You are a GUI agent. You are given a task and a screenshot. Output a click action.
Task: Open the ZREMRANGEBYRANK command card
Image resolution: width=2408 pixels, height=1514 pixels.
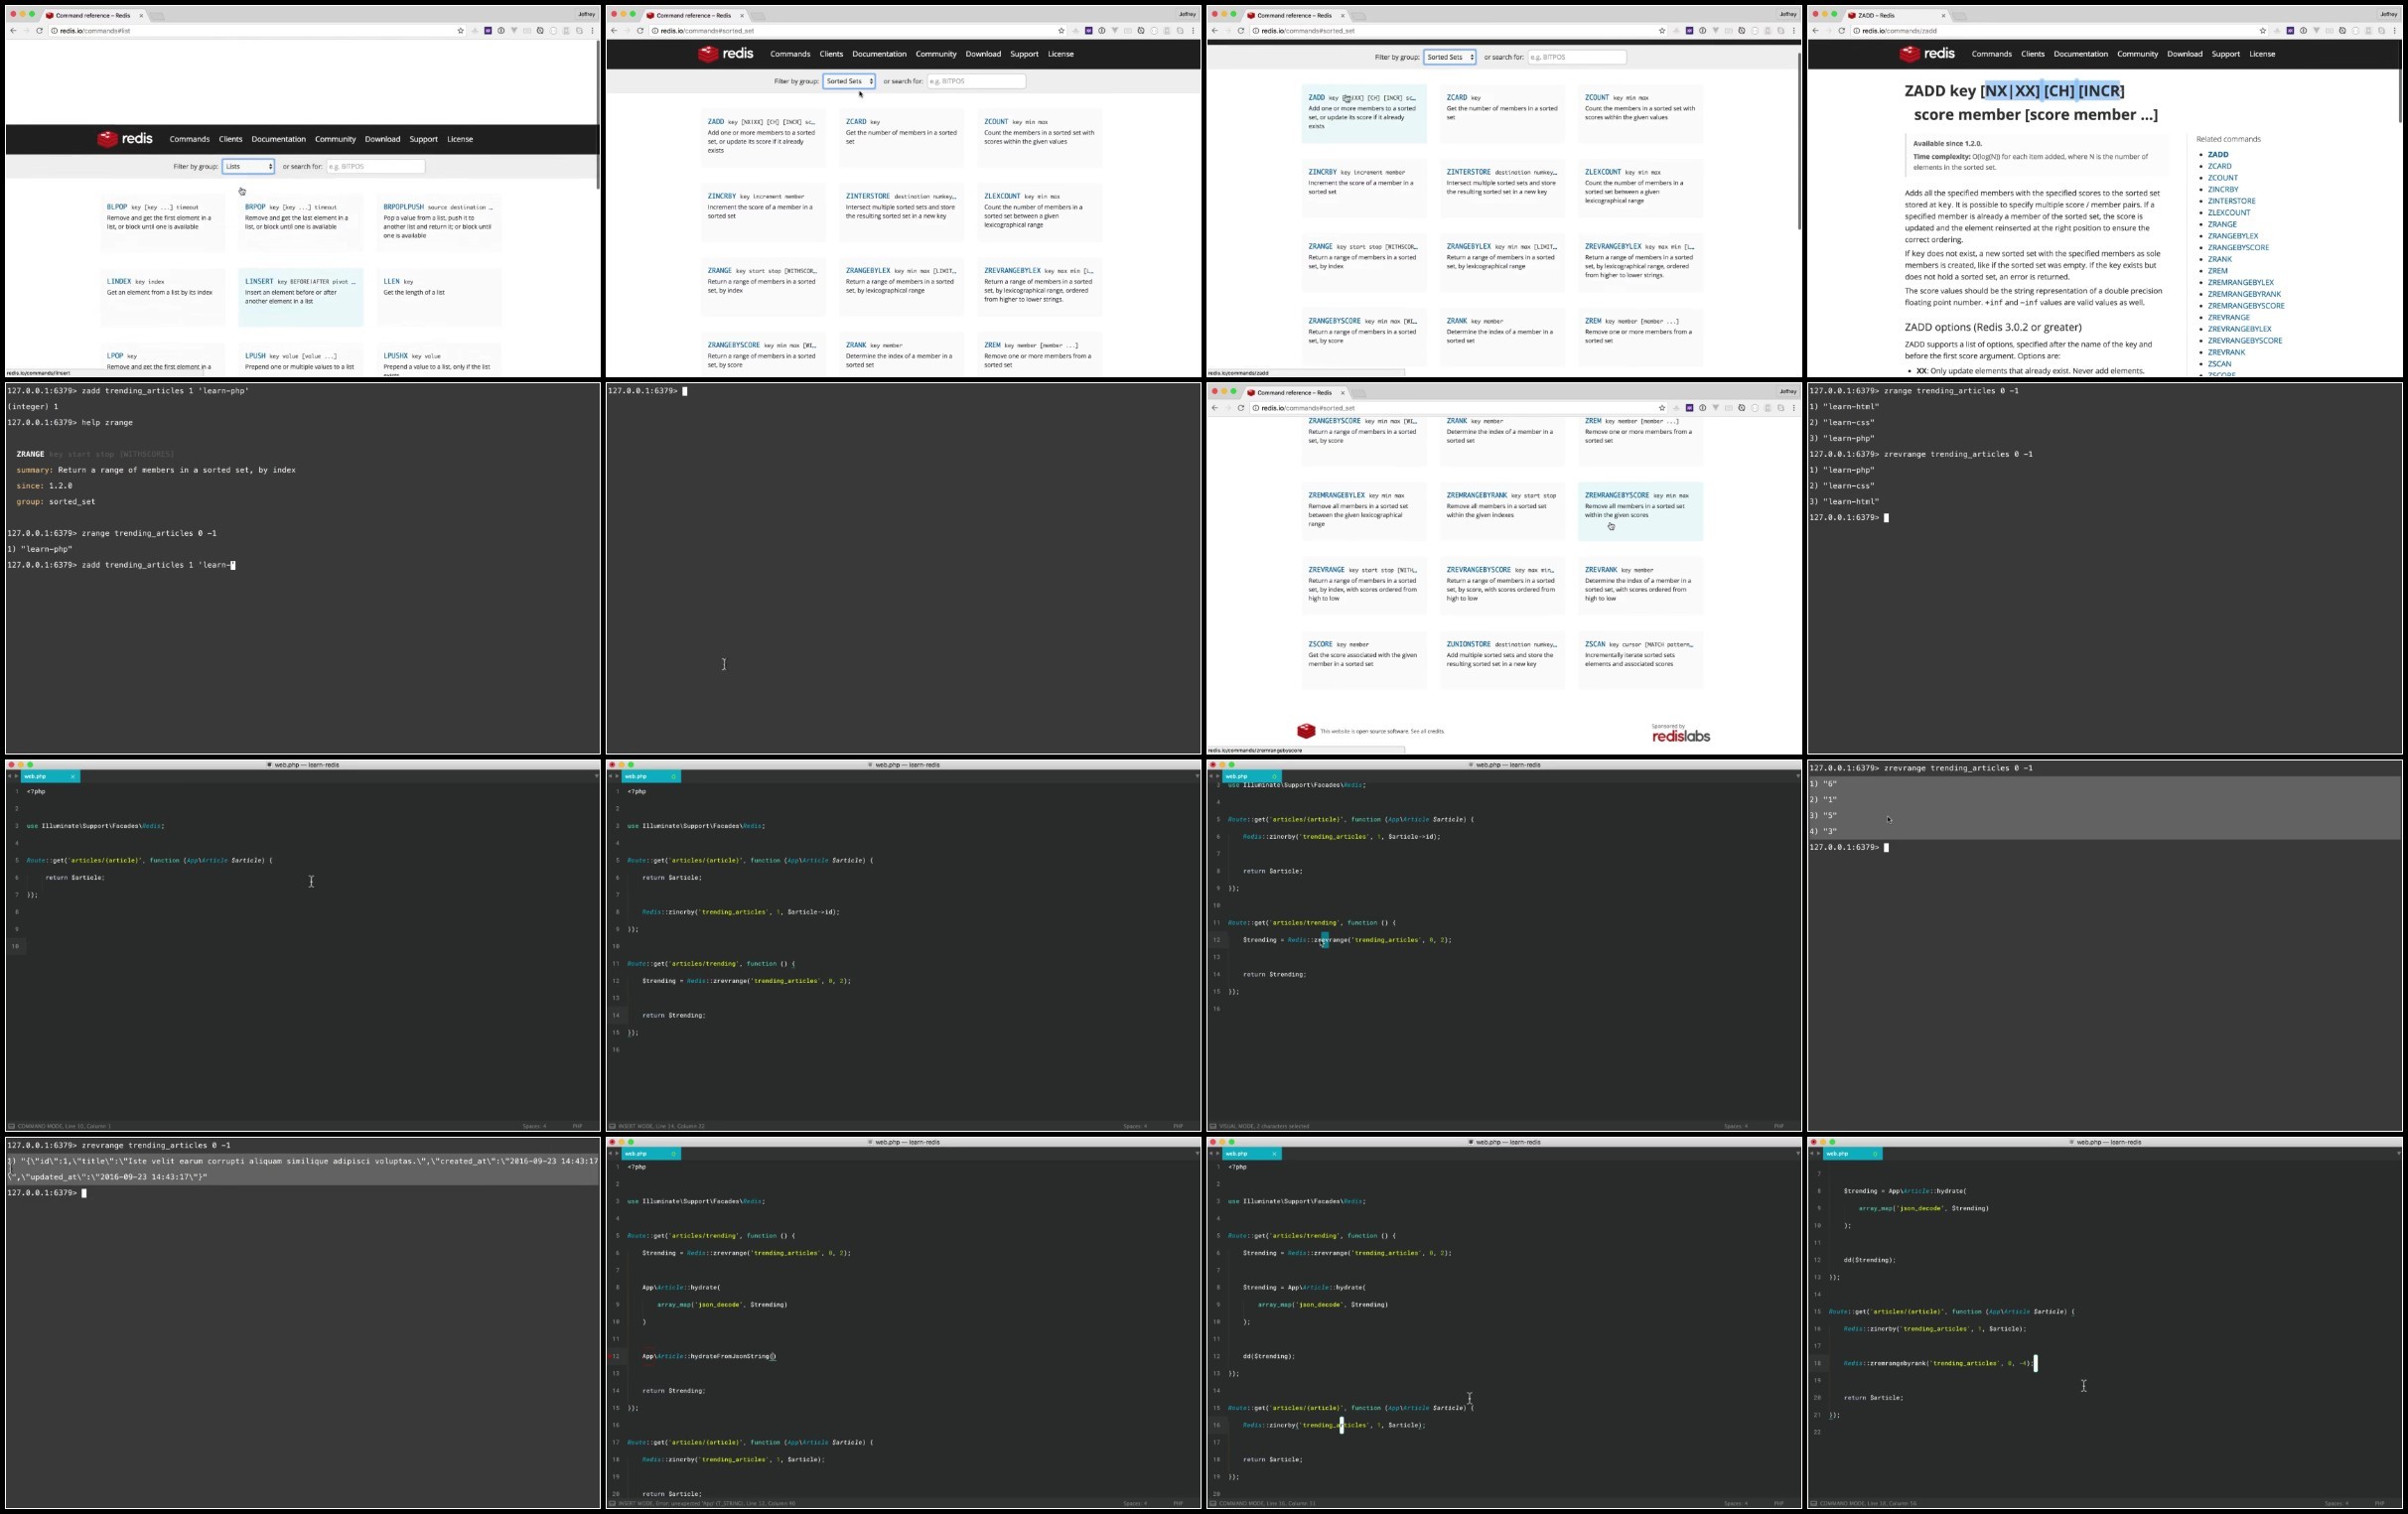(x=1502, y=511)
